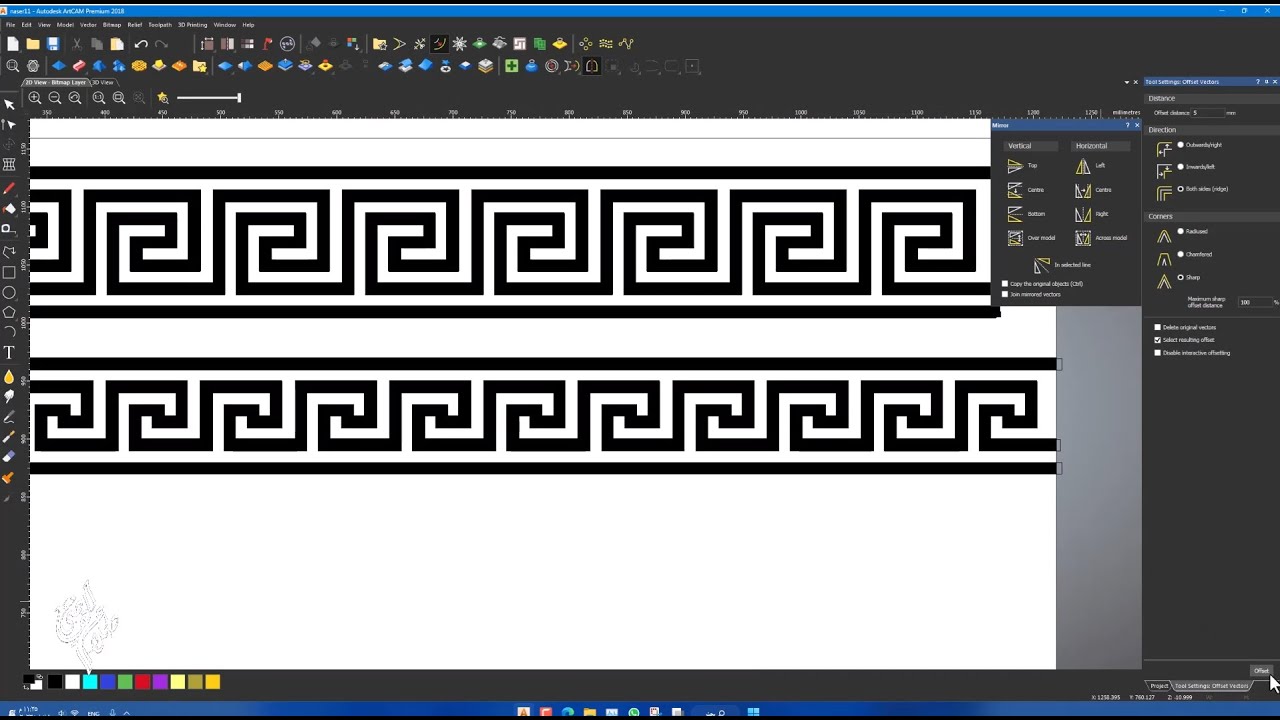This screenshot has height=720, width=1280.
Task: Click the Undo arrow
Action: [141, 44]
